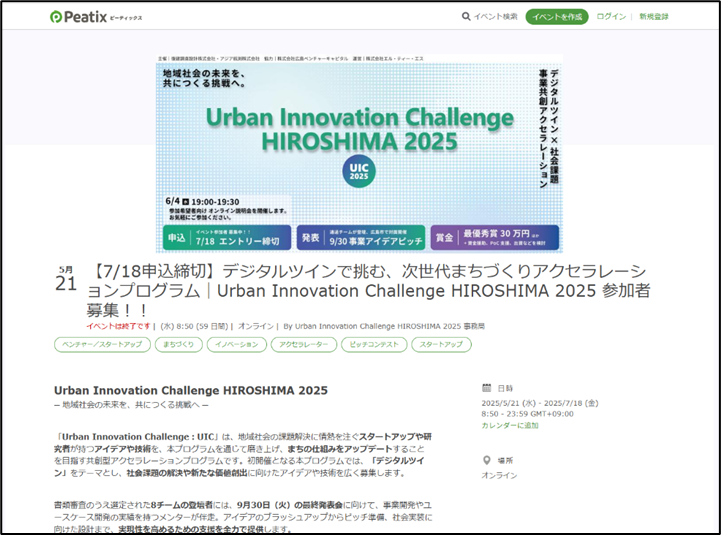721x535 pixels.
Task: Click the event banner image
Action: (358, 152)
